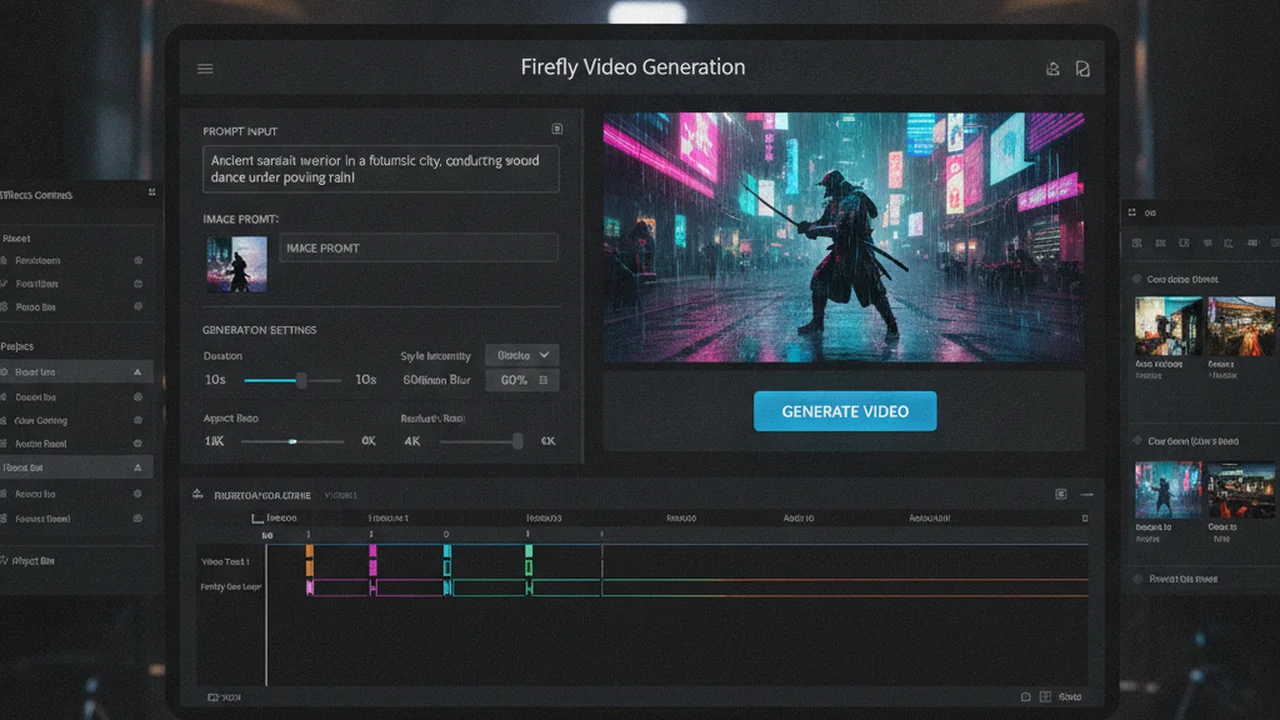
Task: Click the clipboard icon in the Prompt Input header
Action: 557,129
